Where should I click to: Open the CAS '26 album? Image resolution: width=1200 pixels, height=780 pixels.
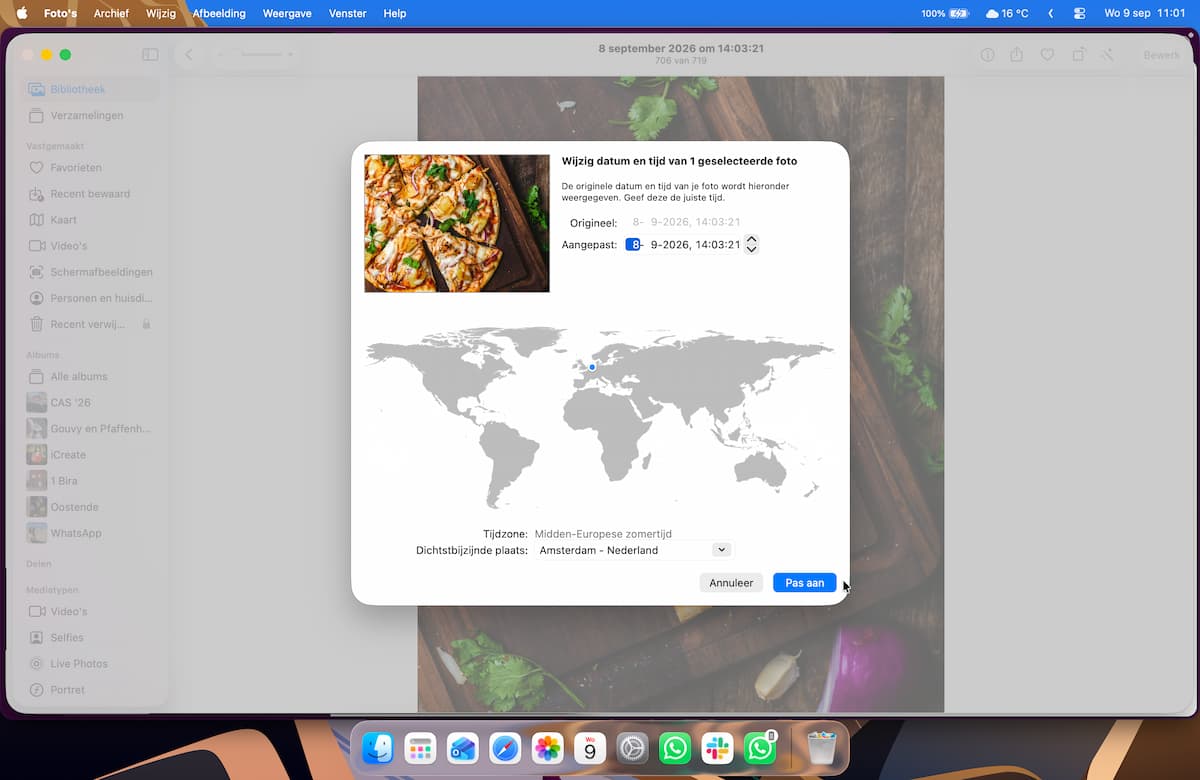point(90,403)
